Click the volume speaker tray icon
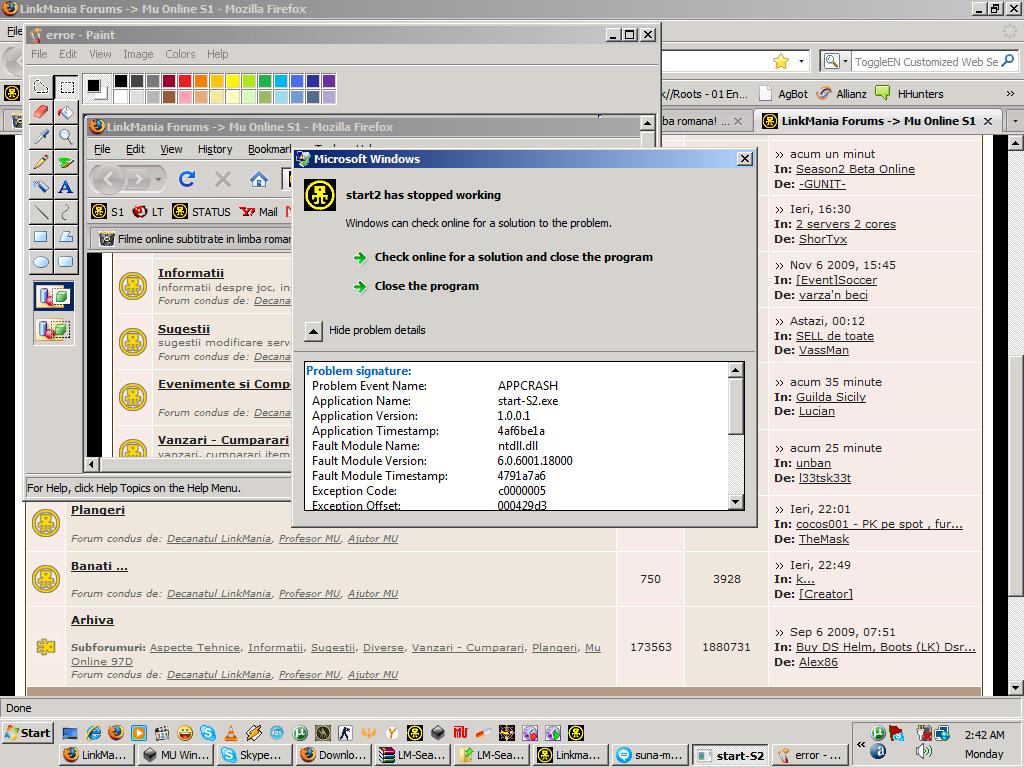Viewport: 1024px width, 768px height. pos(923,751)
